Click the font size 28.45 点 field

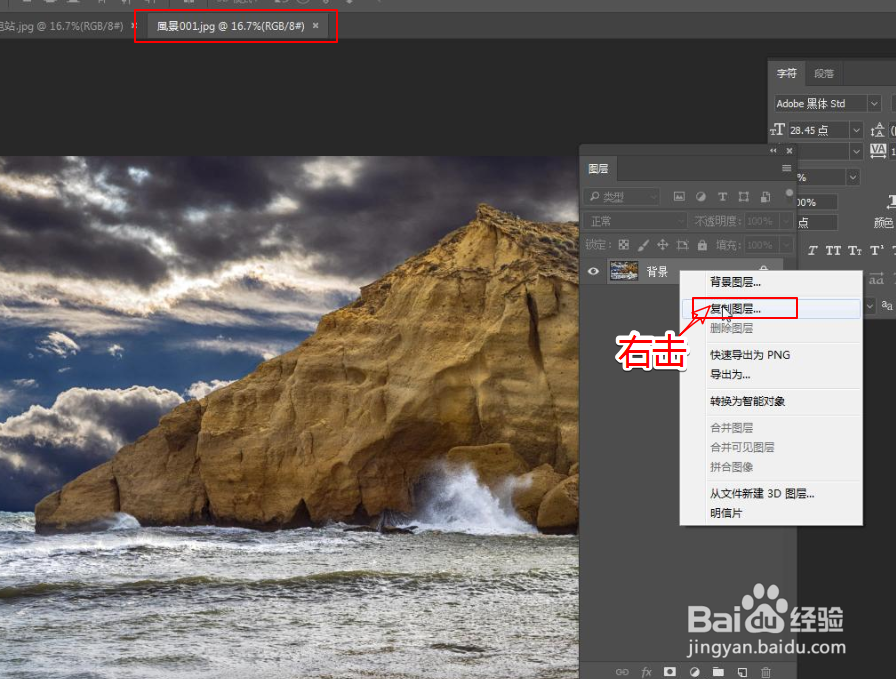click(x=818, y=130)
